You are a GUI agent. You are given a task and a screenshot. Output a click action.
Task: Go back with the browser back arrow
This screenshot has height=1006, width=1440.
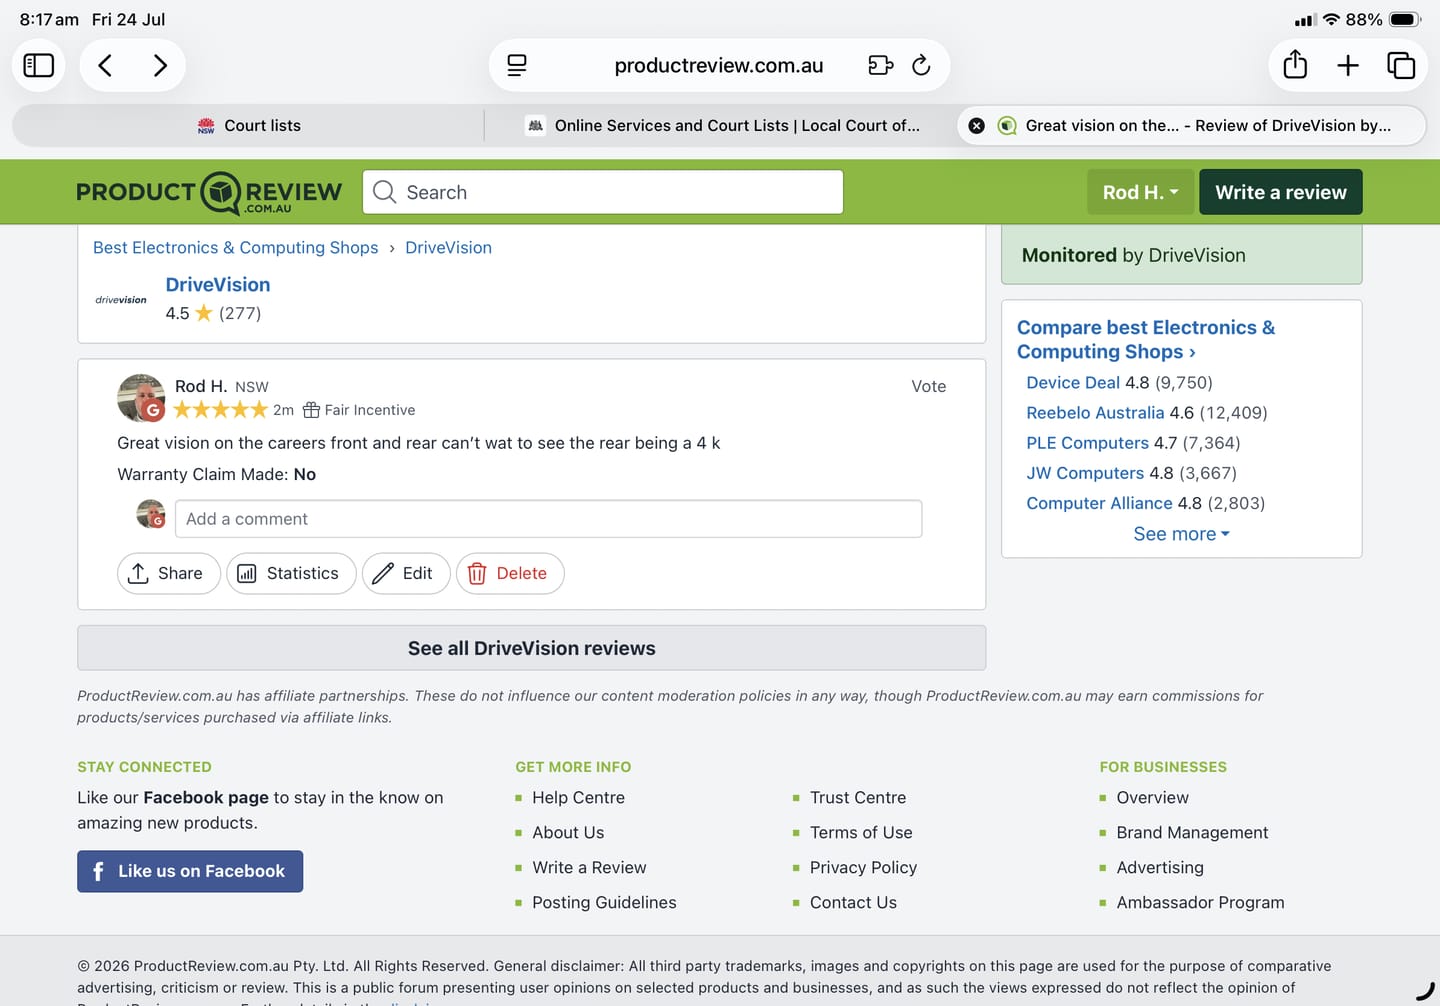105,65
